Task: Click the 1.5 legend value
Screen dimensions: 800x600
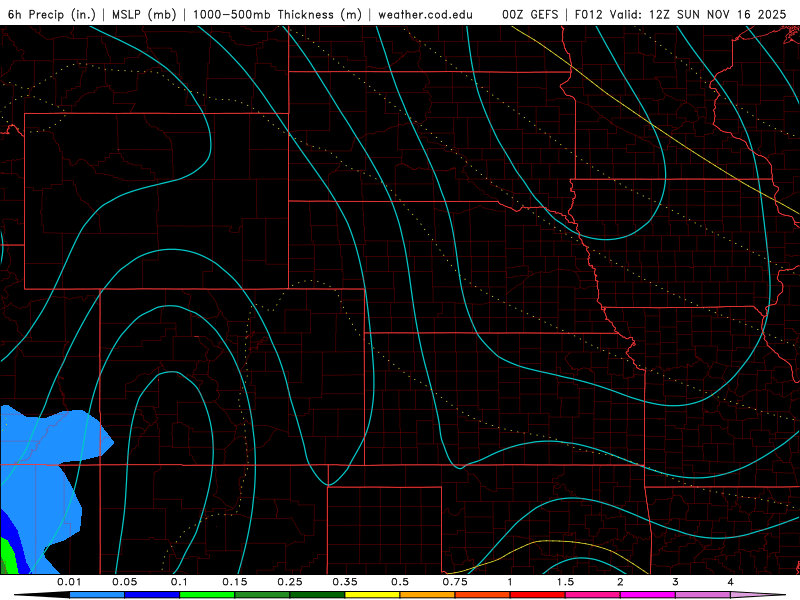Action: pyautogui.click(x=565, y=582)
